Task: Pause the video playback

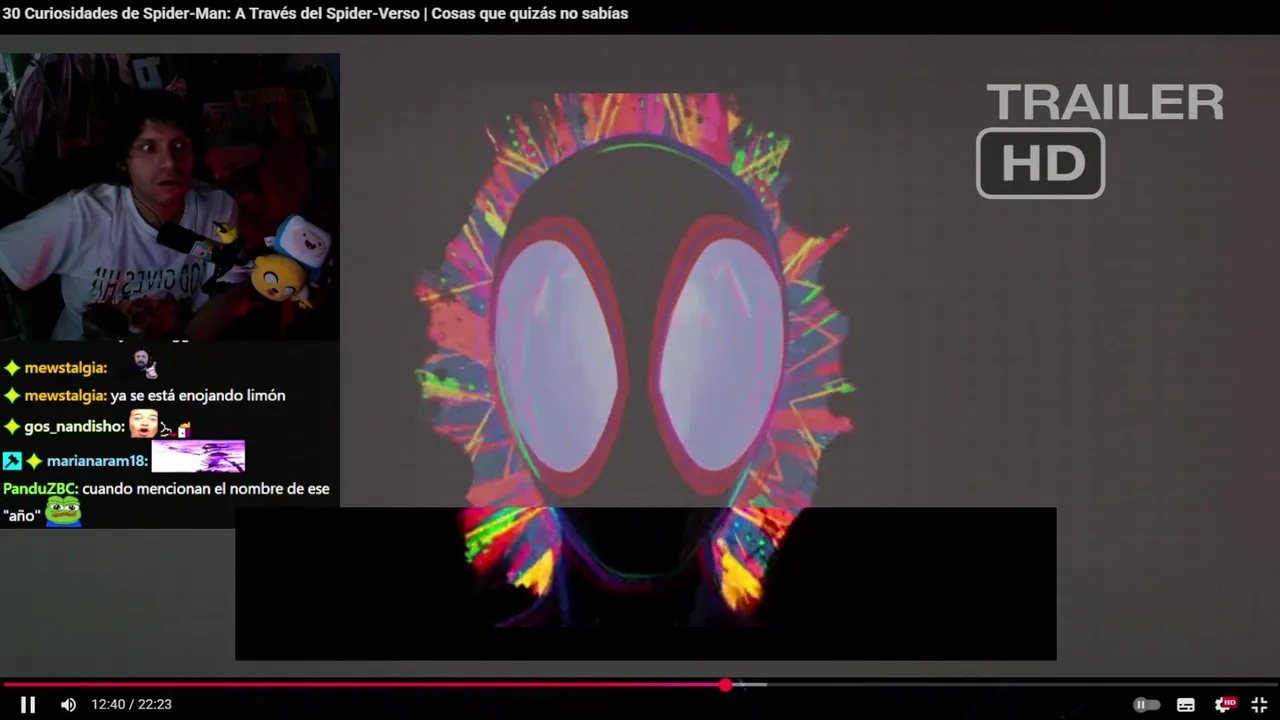Action: pos(28,704)
